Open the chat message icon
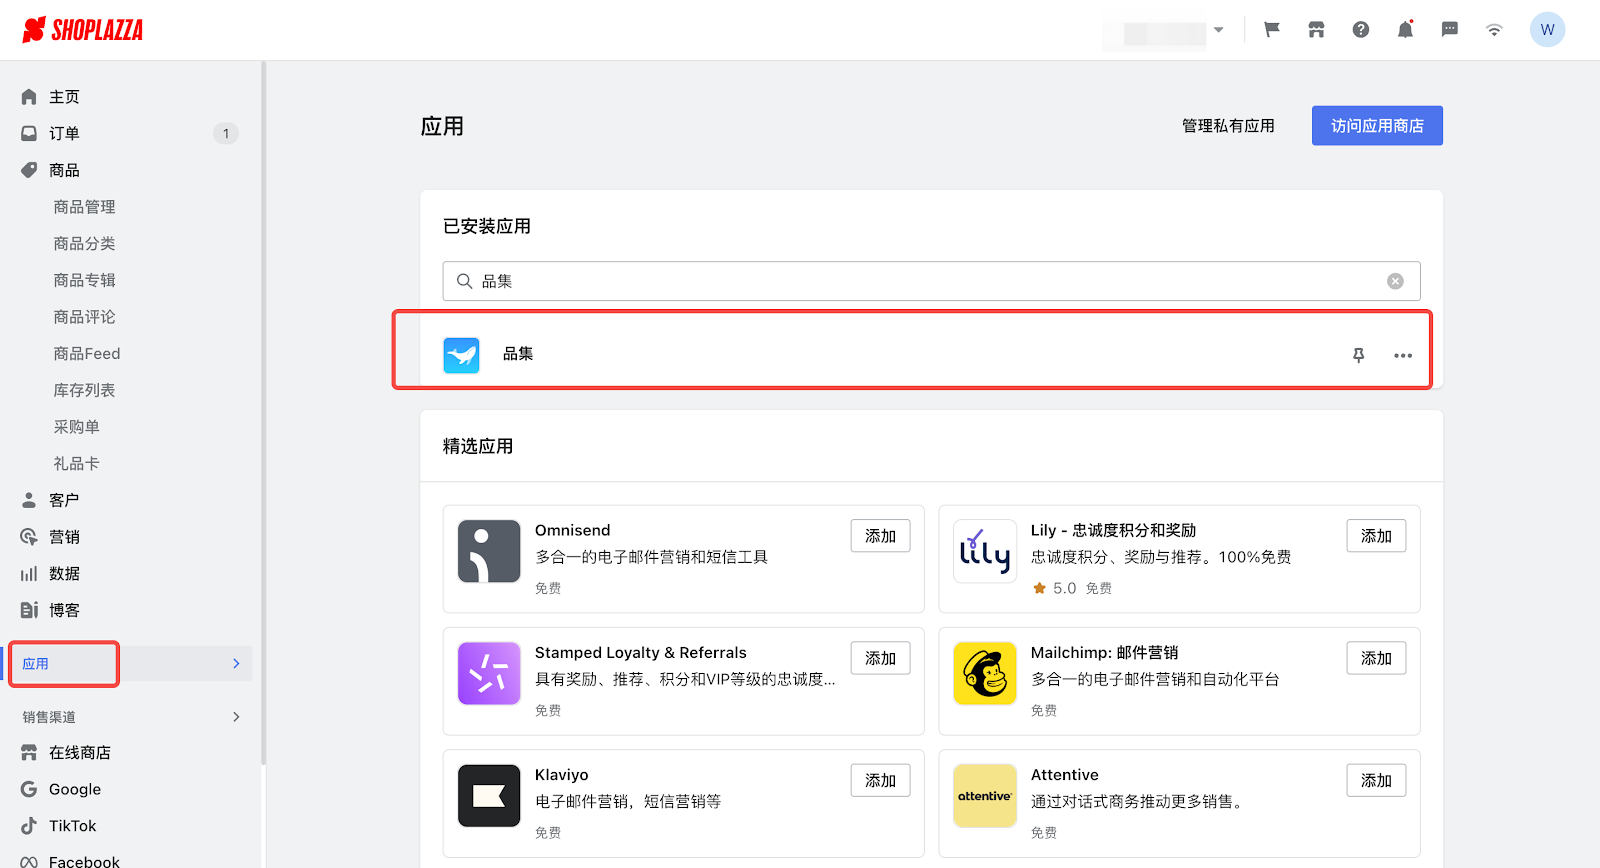Viewport: 1600px width, 868px height. [1450, 30]
